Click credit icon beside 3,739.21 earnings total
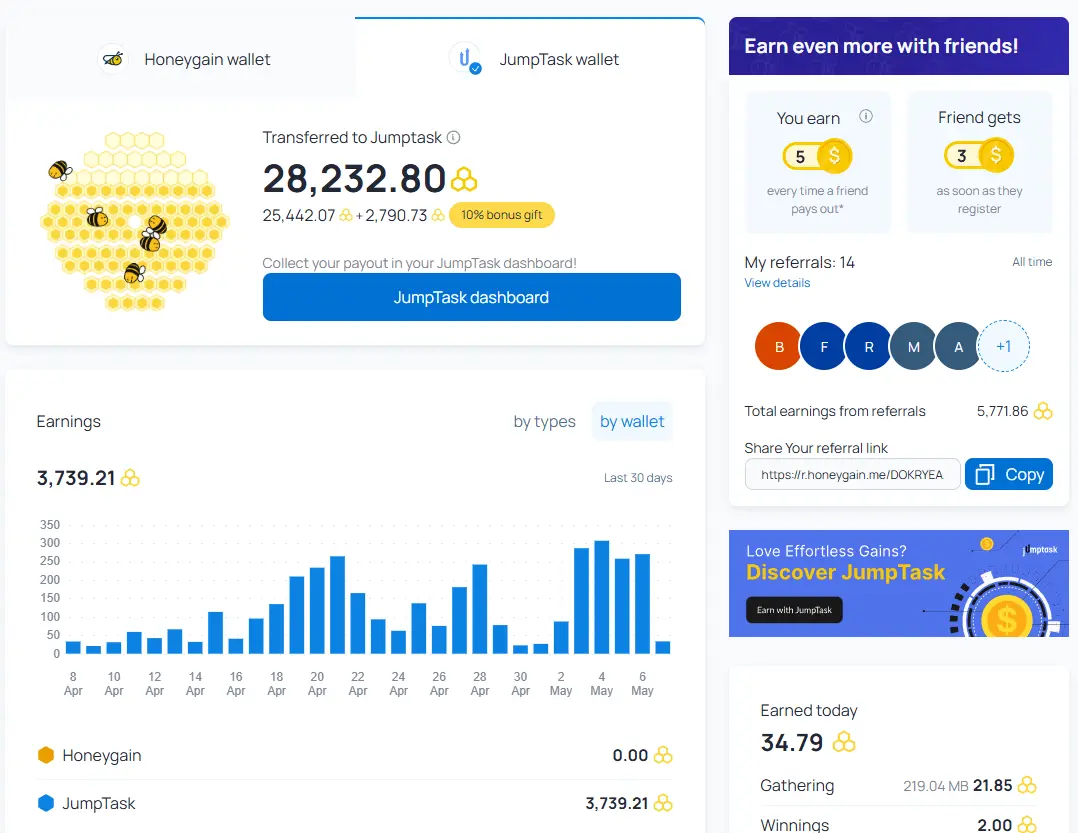Screen dimensions: 1078x833 (130, 478)
